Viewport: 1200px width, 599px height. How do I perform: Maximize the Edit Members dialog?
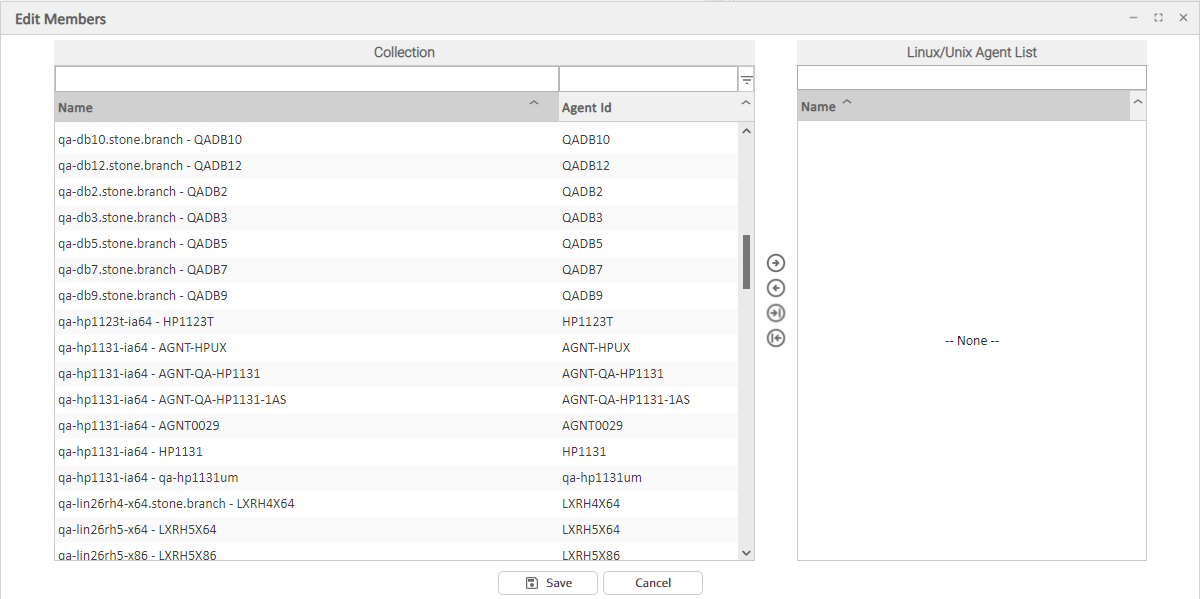tap(1158, 18)
